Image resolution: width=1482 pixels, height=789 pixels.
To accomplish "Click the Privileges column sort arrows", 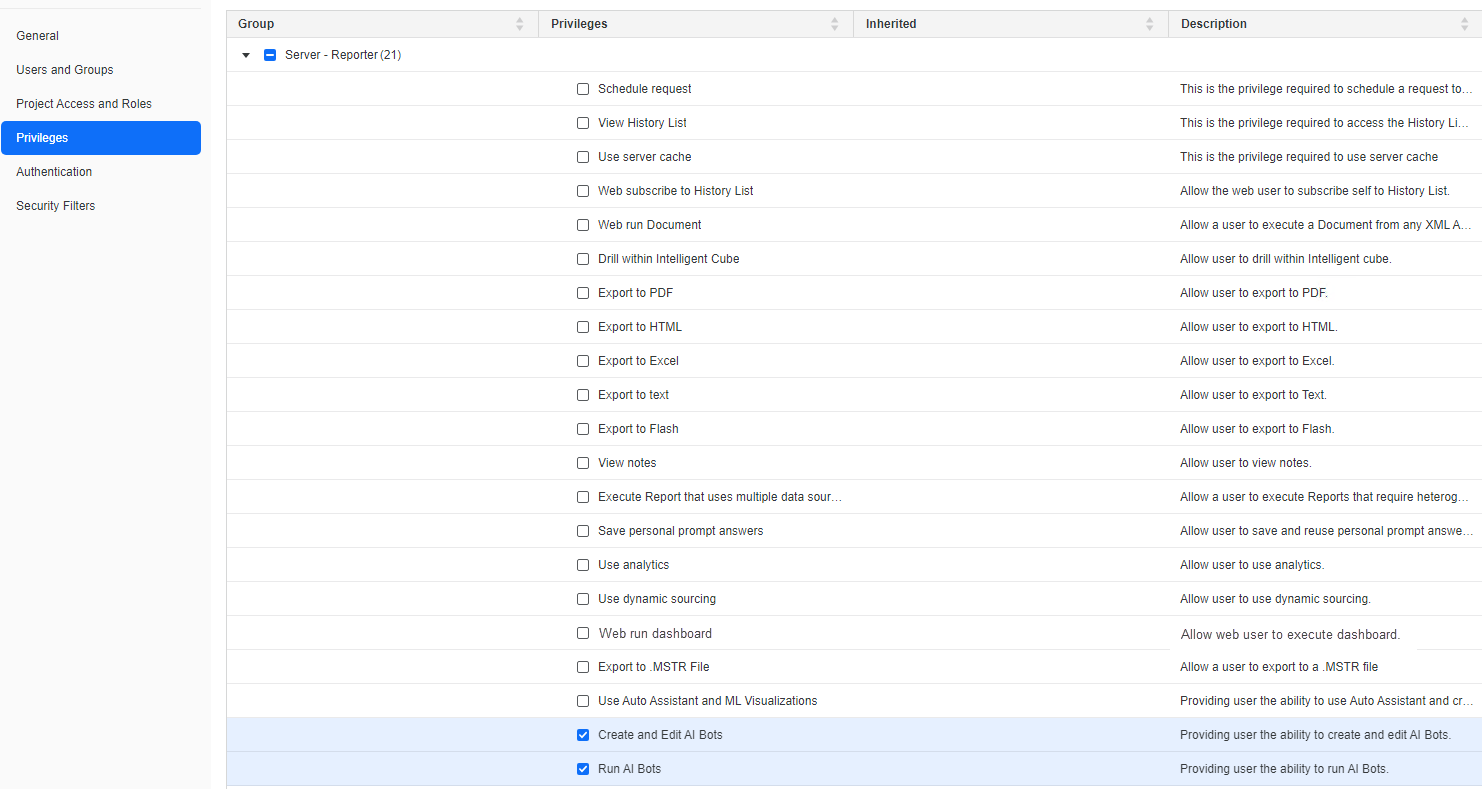I will click(835, 24).
